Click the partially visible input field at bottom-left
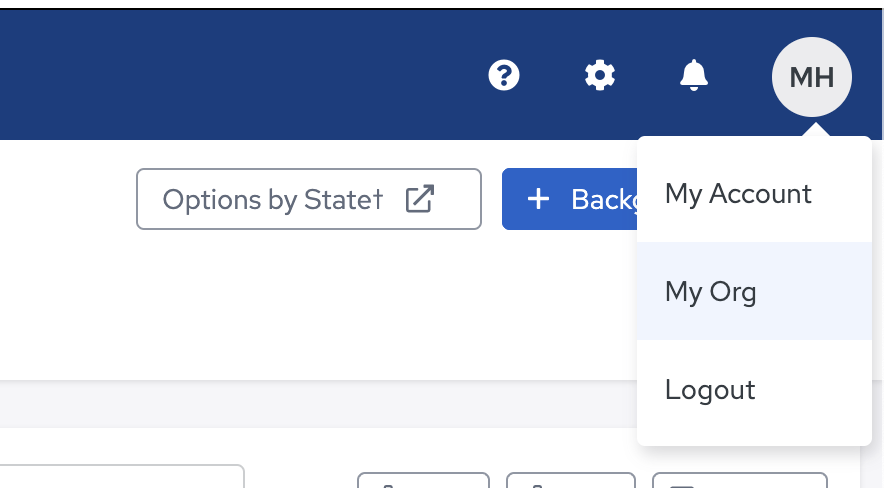Image resolution: width=884 pixels, height=488 pixels. coord(122,477)
